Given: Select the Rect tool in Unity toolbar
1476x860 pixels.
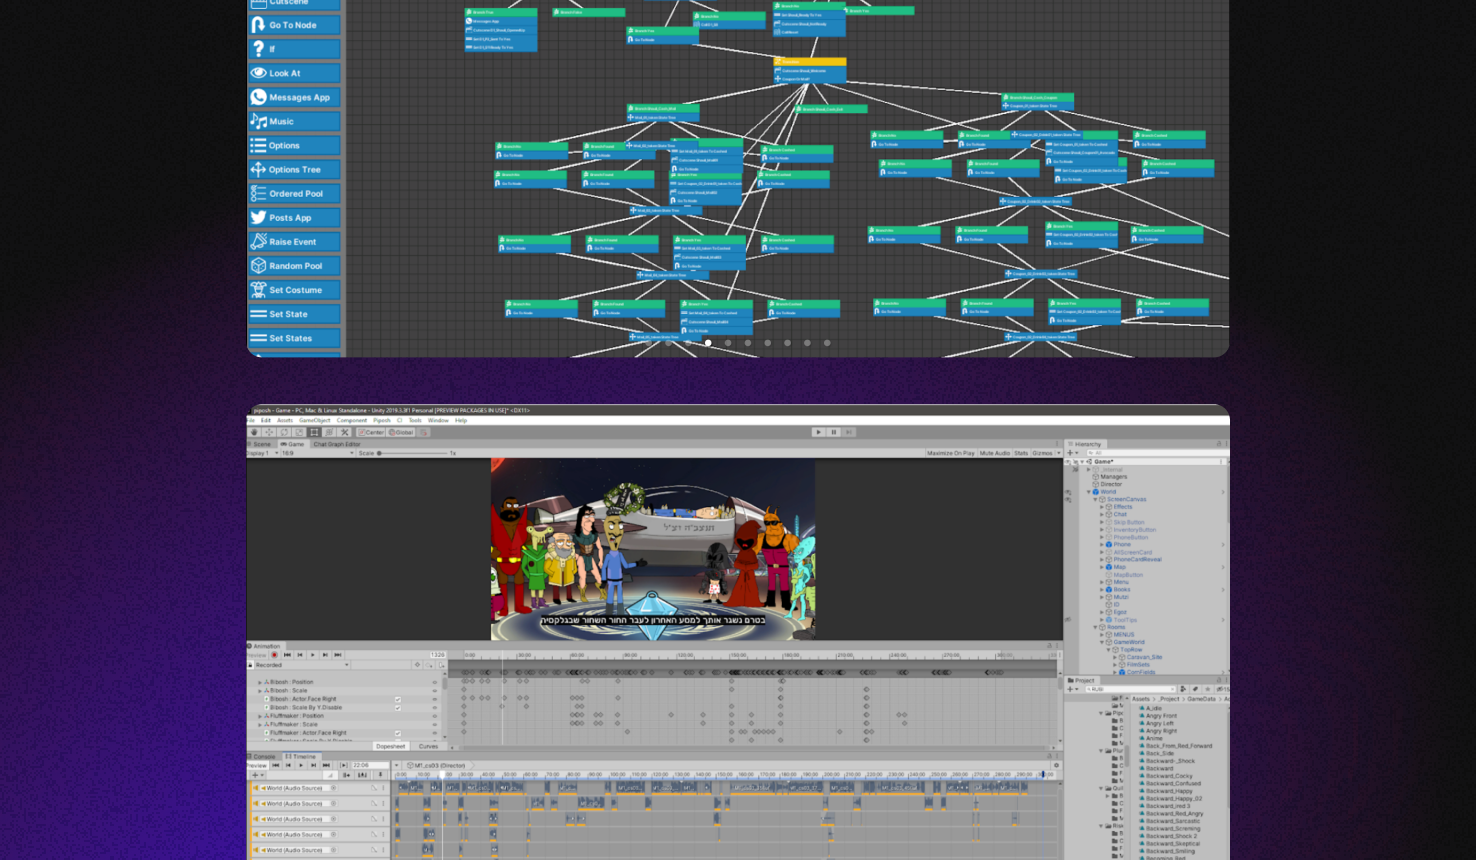Looking at the screenshot, I should 314,432.
